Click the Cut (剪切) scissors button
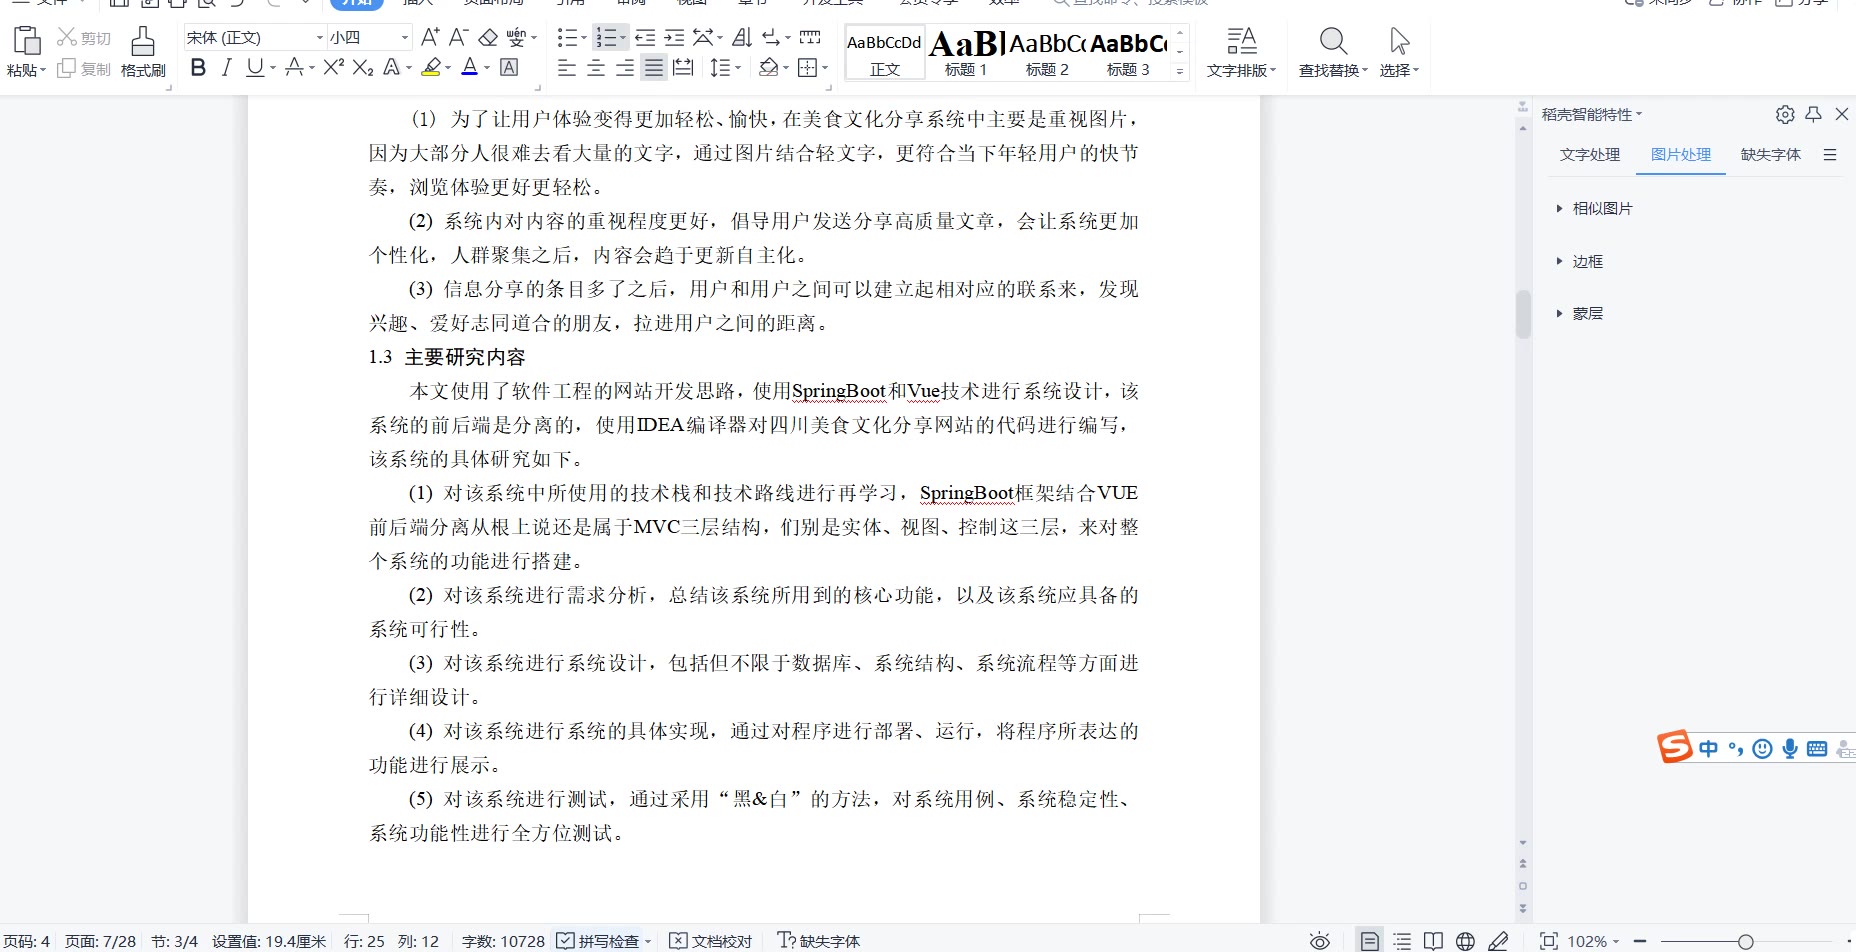 point(83,38)
